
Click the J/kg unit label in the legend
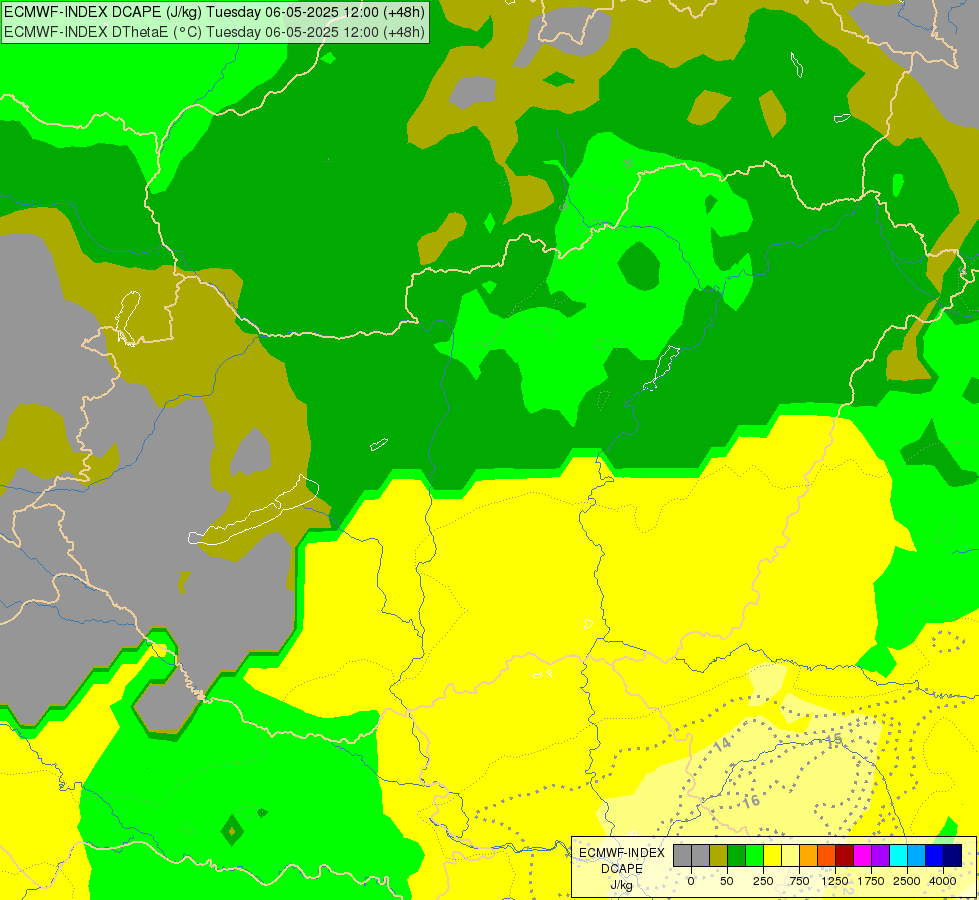click(621, 885)
